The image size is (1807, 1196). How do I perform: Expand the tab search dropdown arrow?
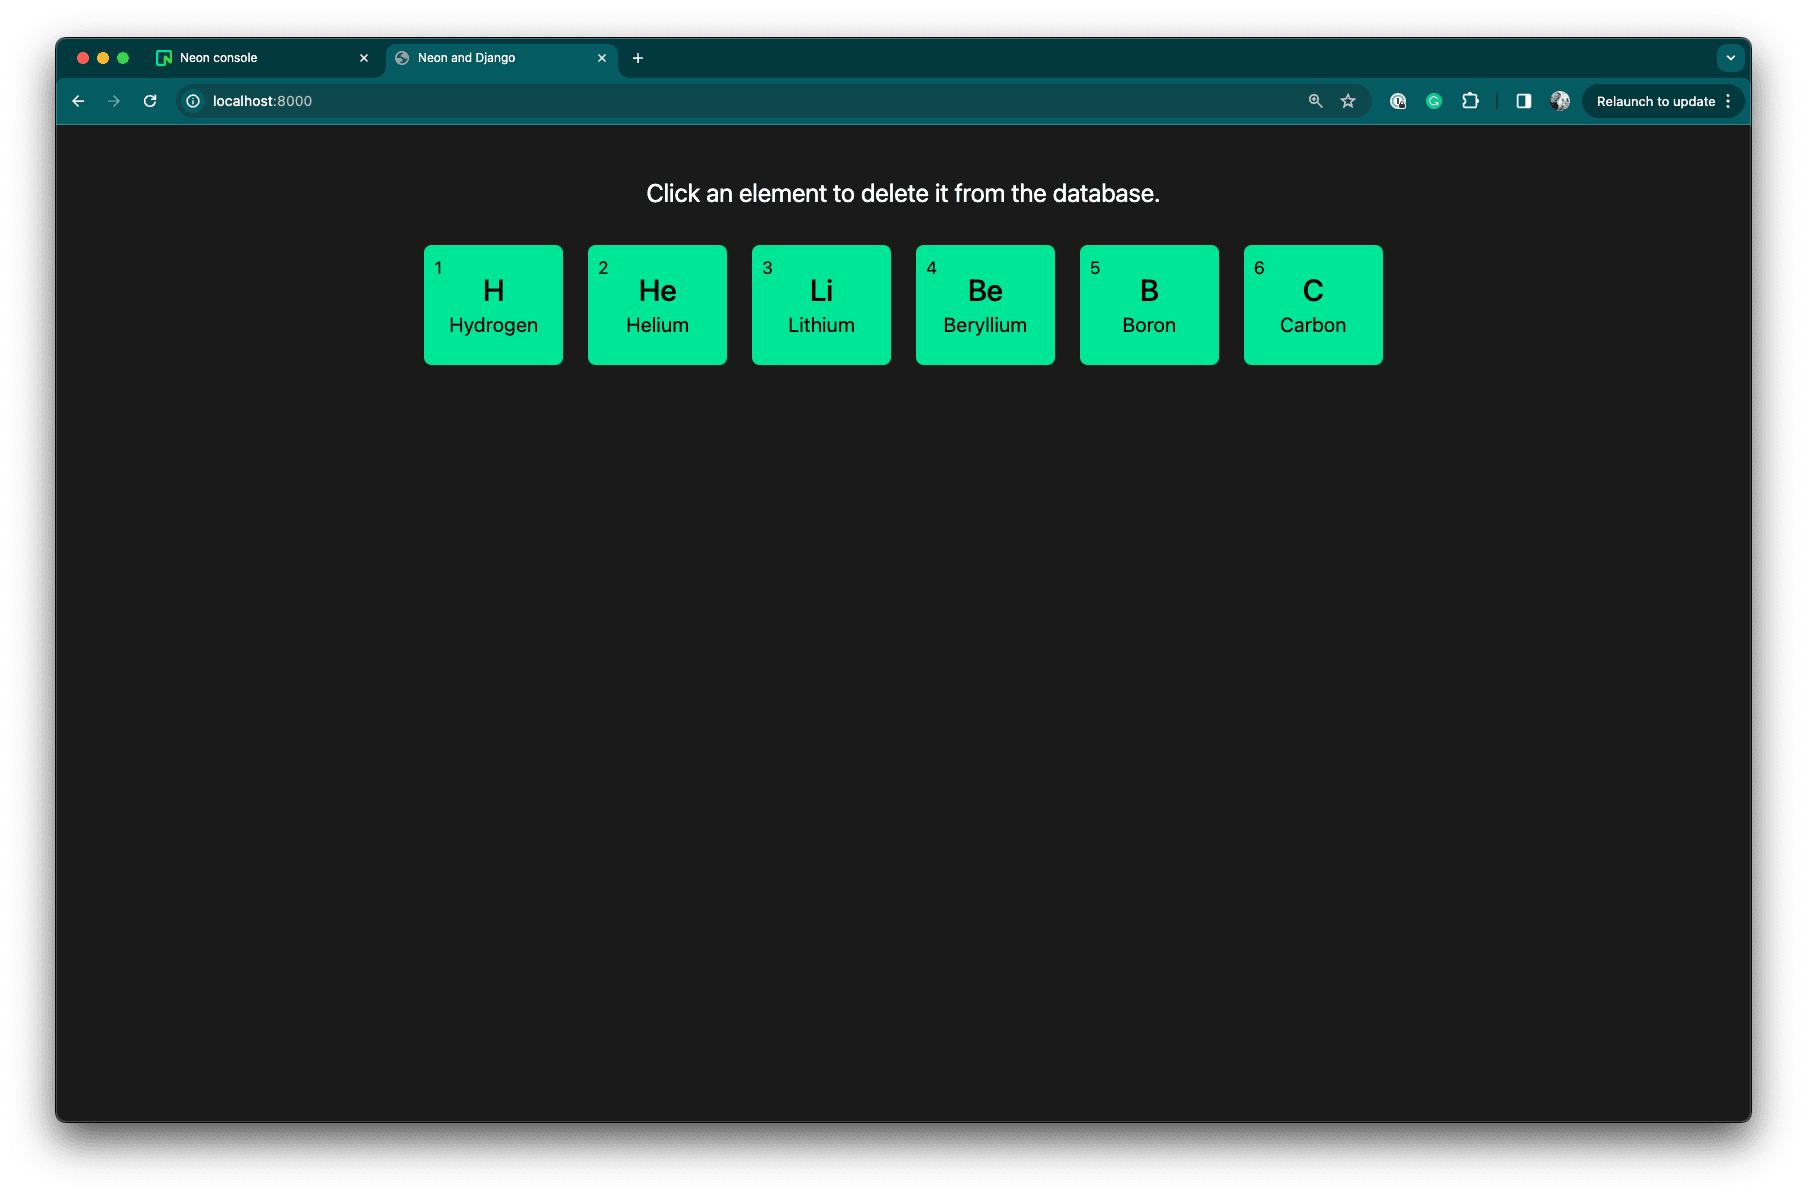click(1730, 58)
